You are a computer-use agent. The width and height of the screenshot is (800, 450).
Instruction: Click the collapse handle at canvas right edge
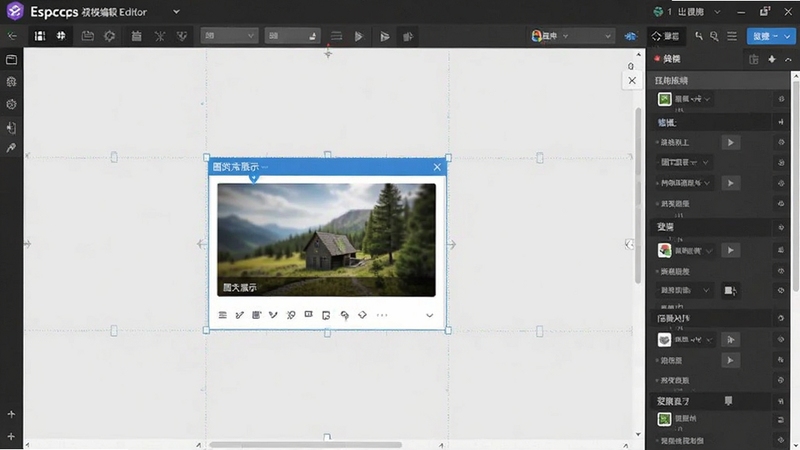[x=629, y=244]
